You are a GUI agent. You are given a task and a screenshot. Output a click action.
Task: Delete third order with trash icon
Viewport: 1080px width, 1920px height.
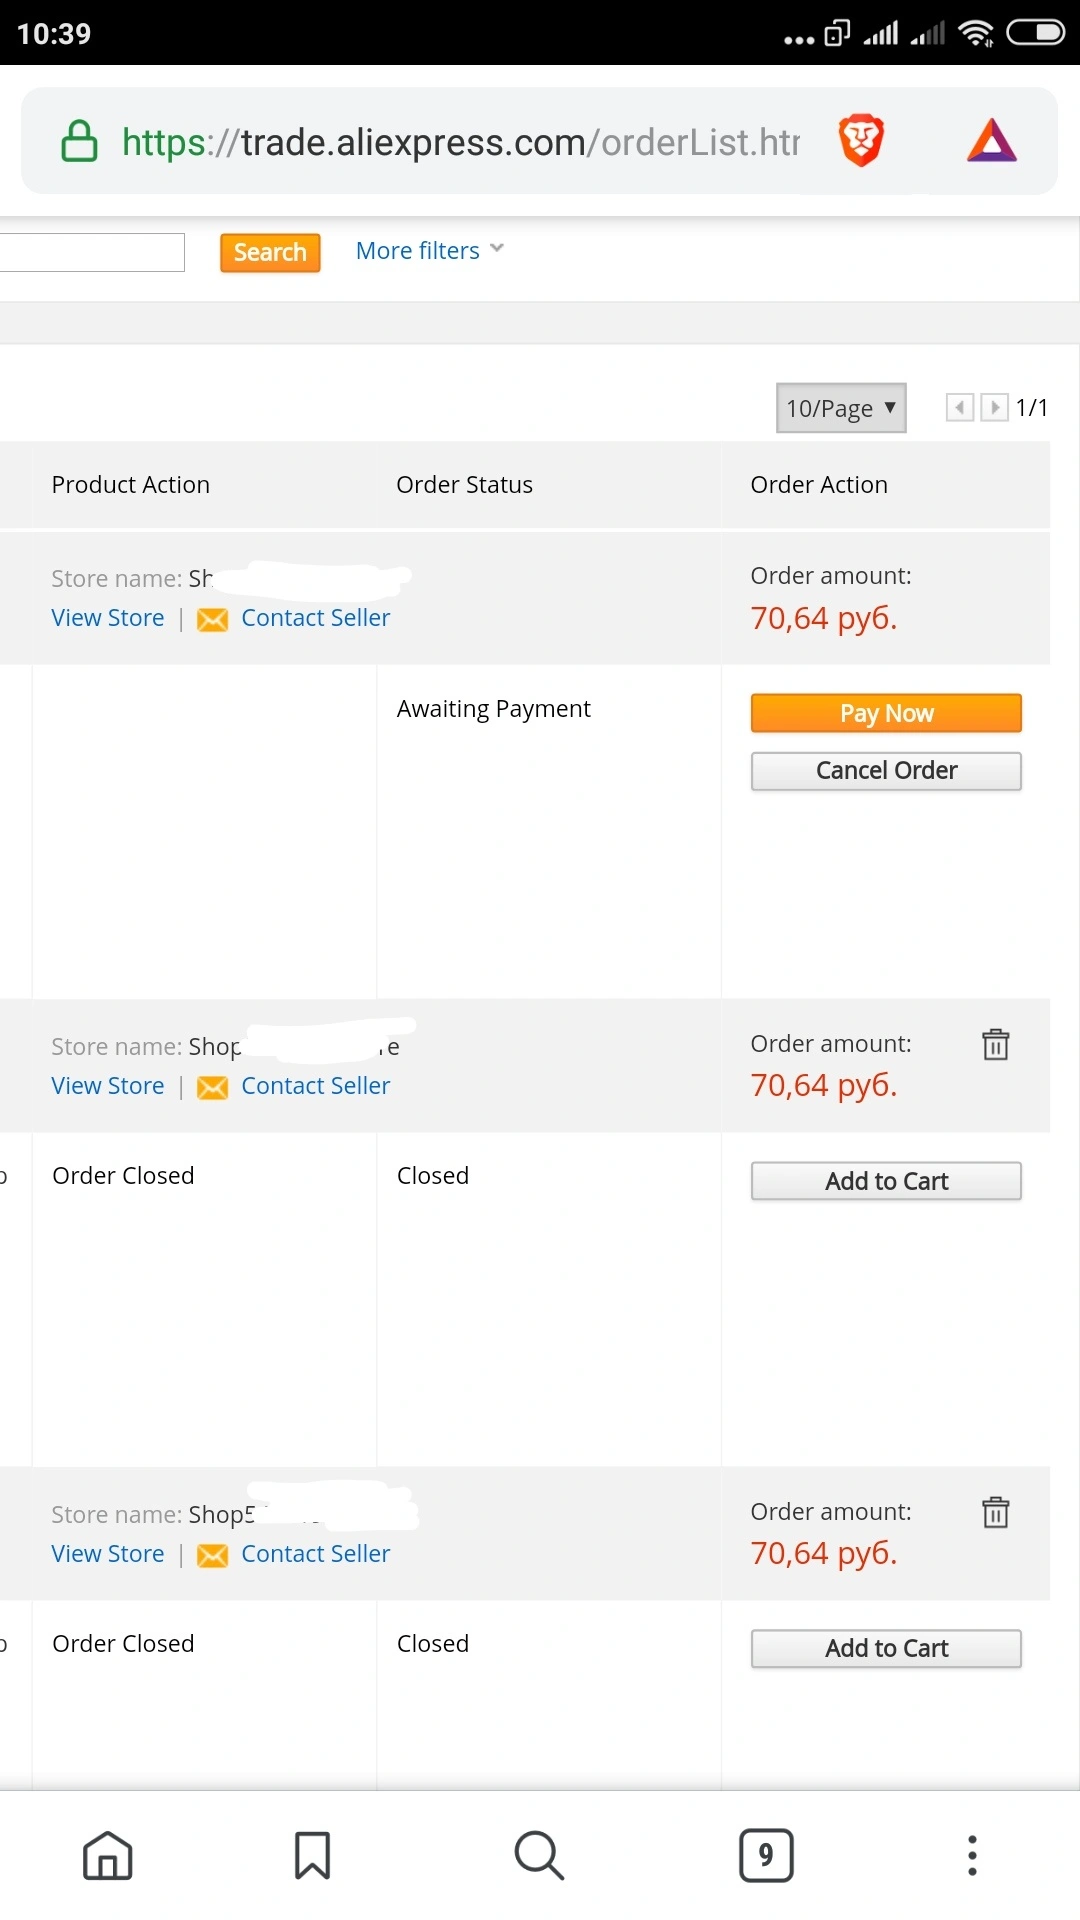[x=995, y=1512]
